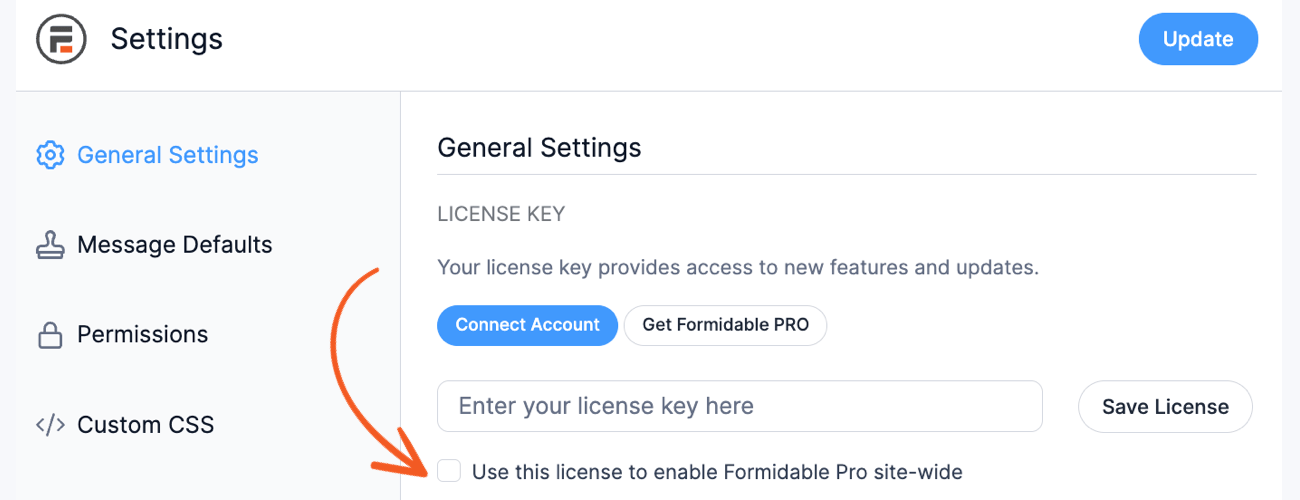Enable the site-wide license checkbox
Viewport: 1300px width, 500px height.
[449, 471]
